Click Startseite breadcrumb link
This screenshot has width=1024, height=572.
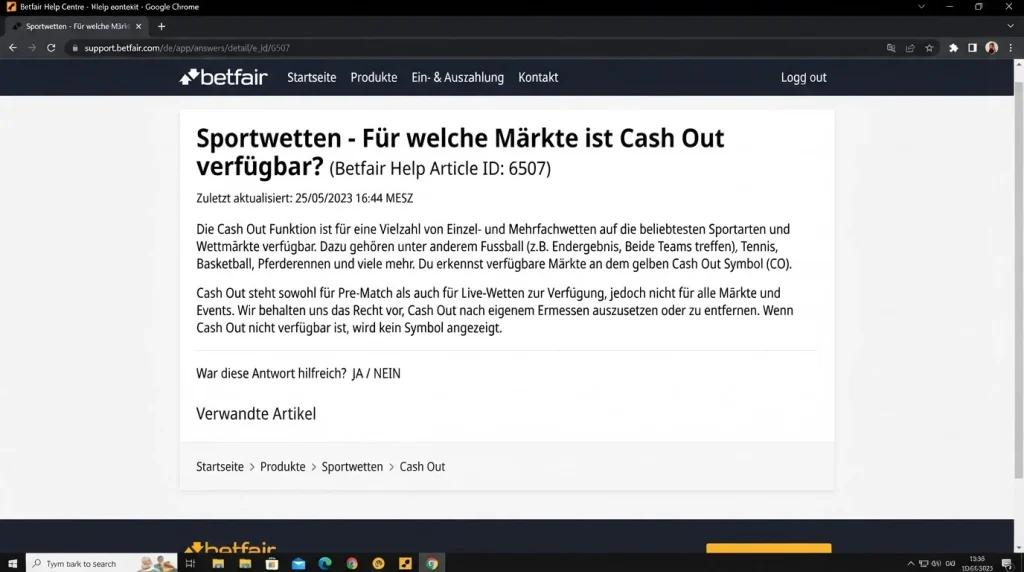tap(219, 466)
